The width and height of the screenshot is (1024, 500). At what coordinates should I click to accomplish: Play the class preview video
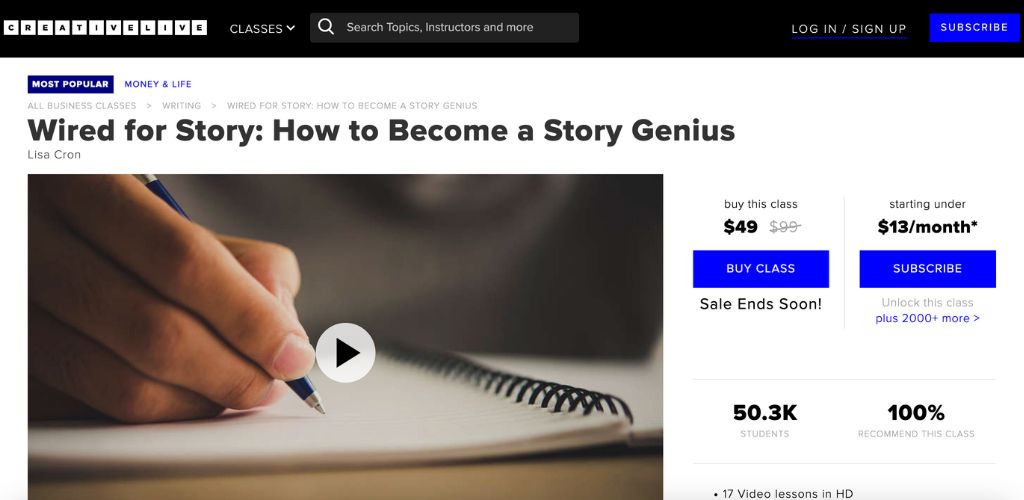345,352
